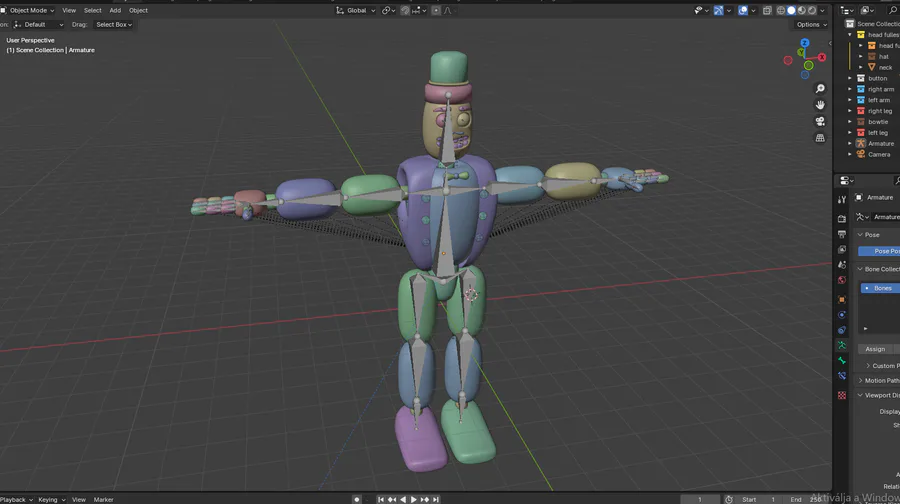Select the Armature object in outliner
The height and width of the screenshot is (504, 900).
coord(880,144)
